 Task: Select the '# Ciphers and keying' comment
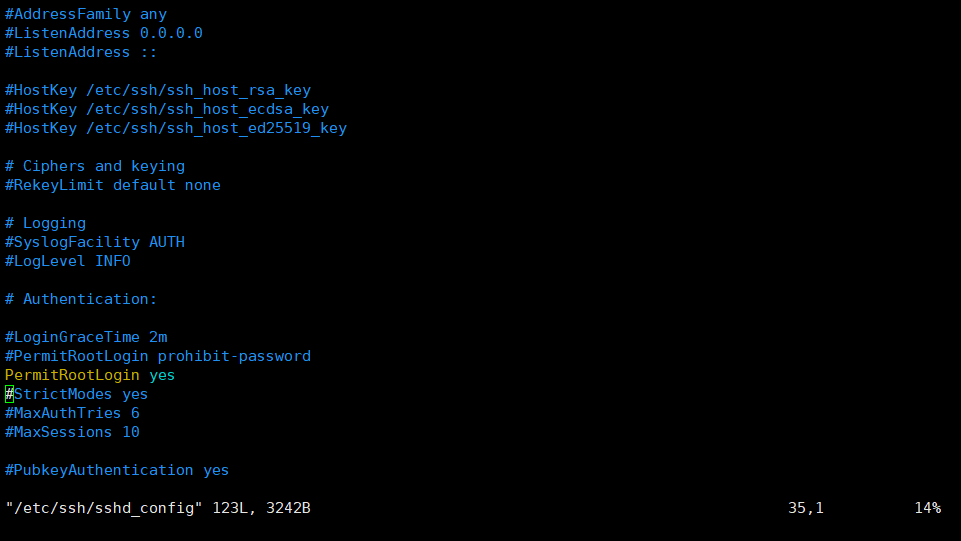tap(95, 166)
